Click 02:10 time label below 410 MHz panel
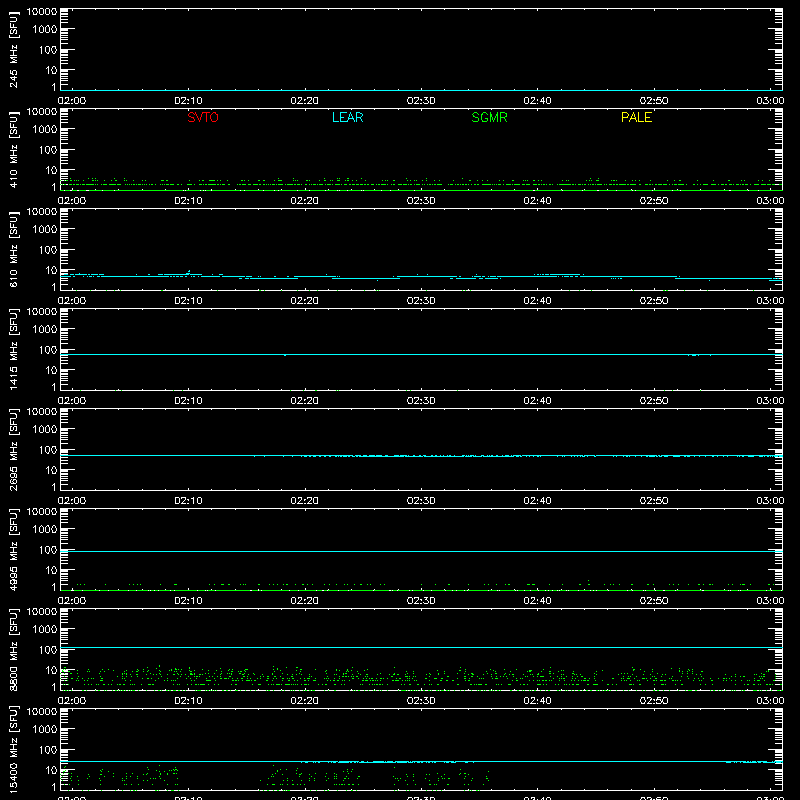Viewport: 800px width, 800px height. 188,201
